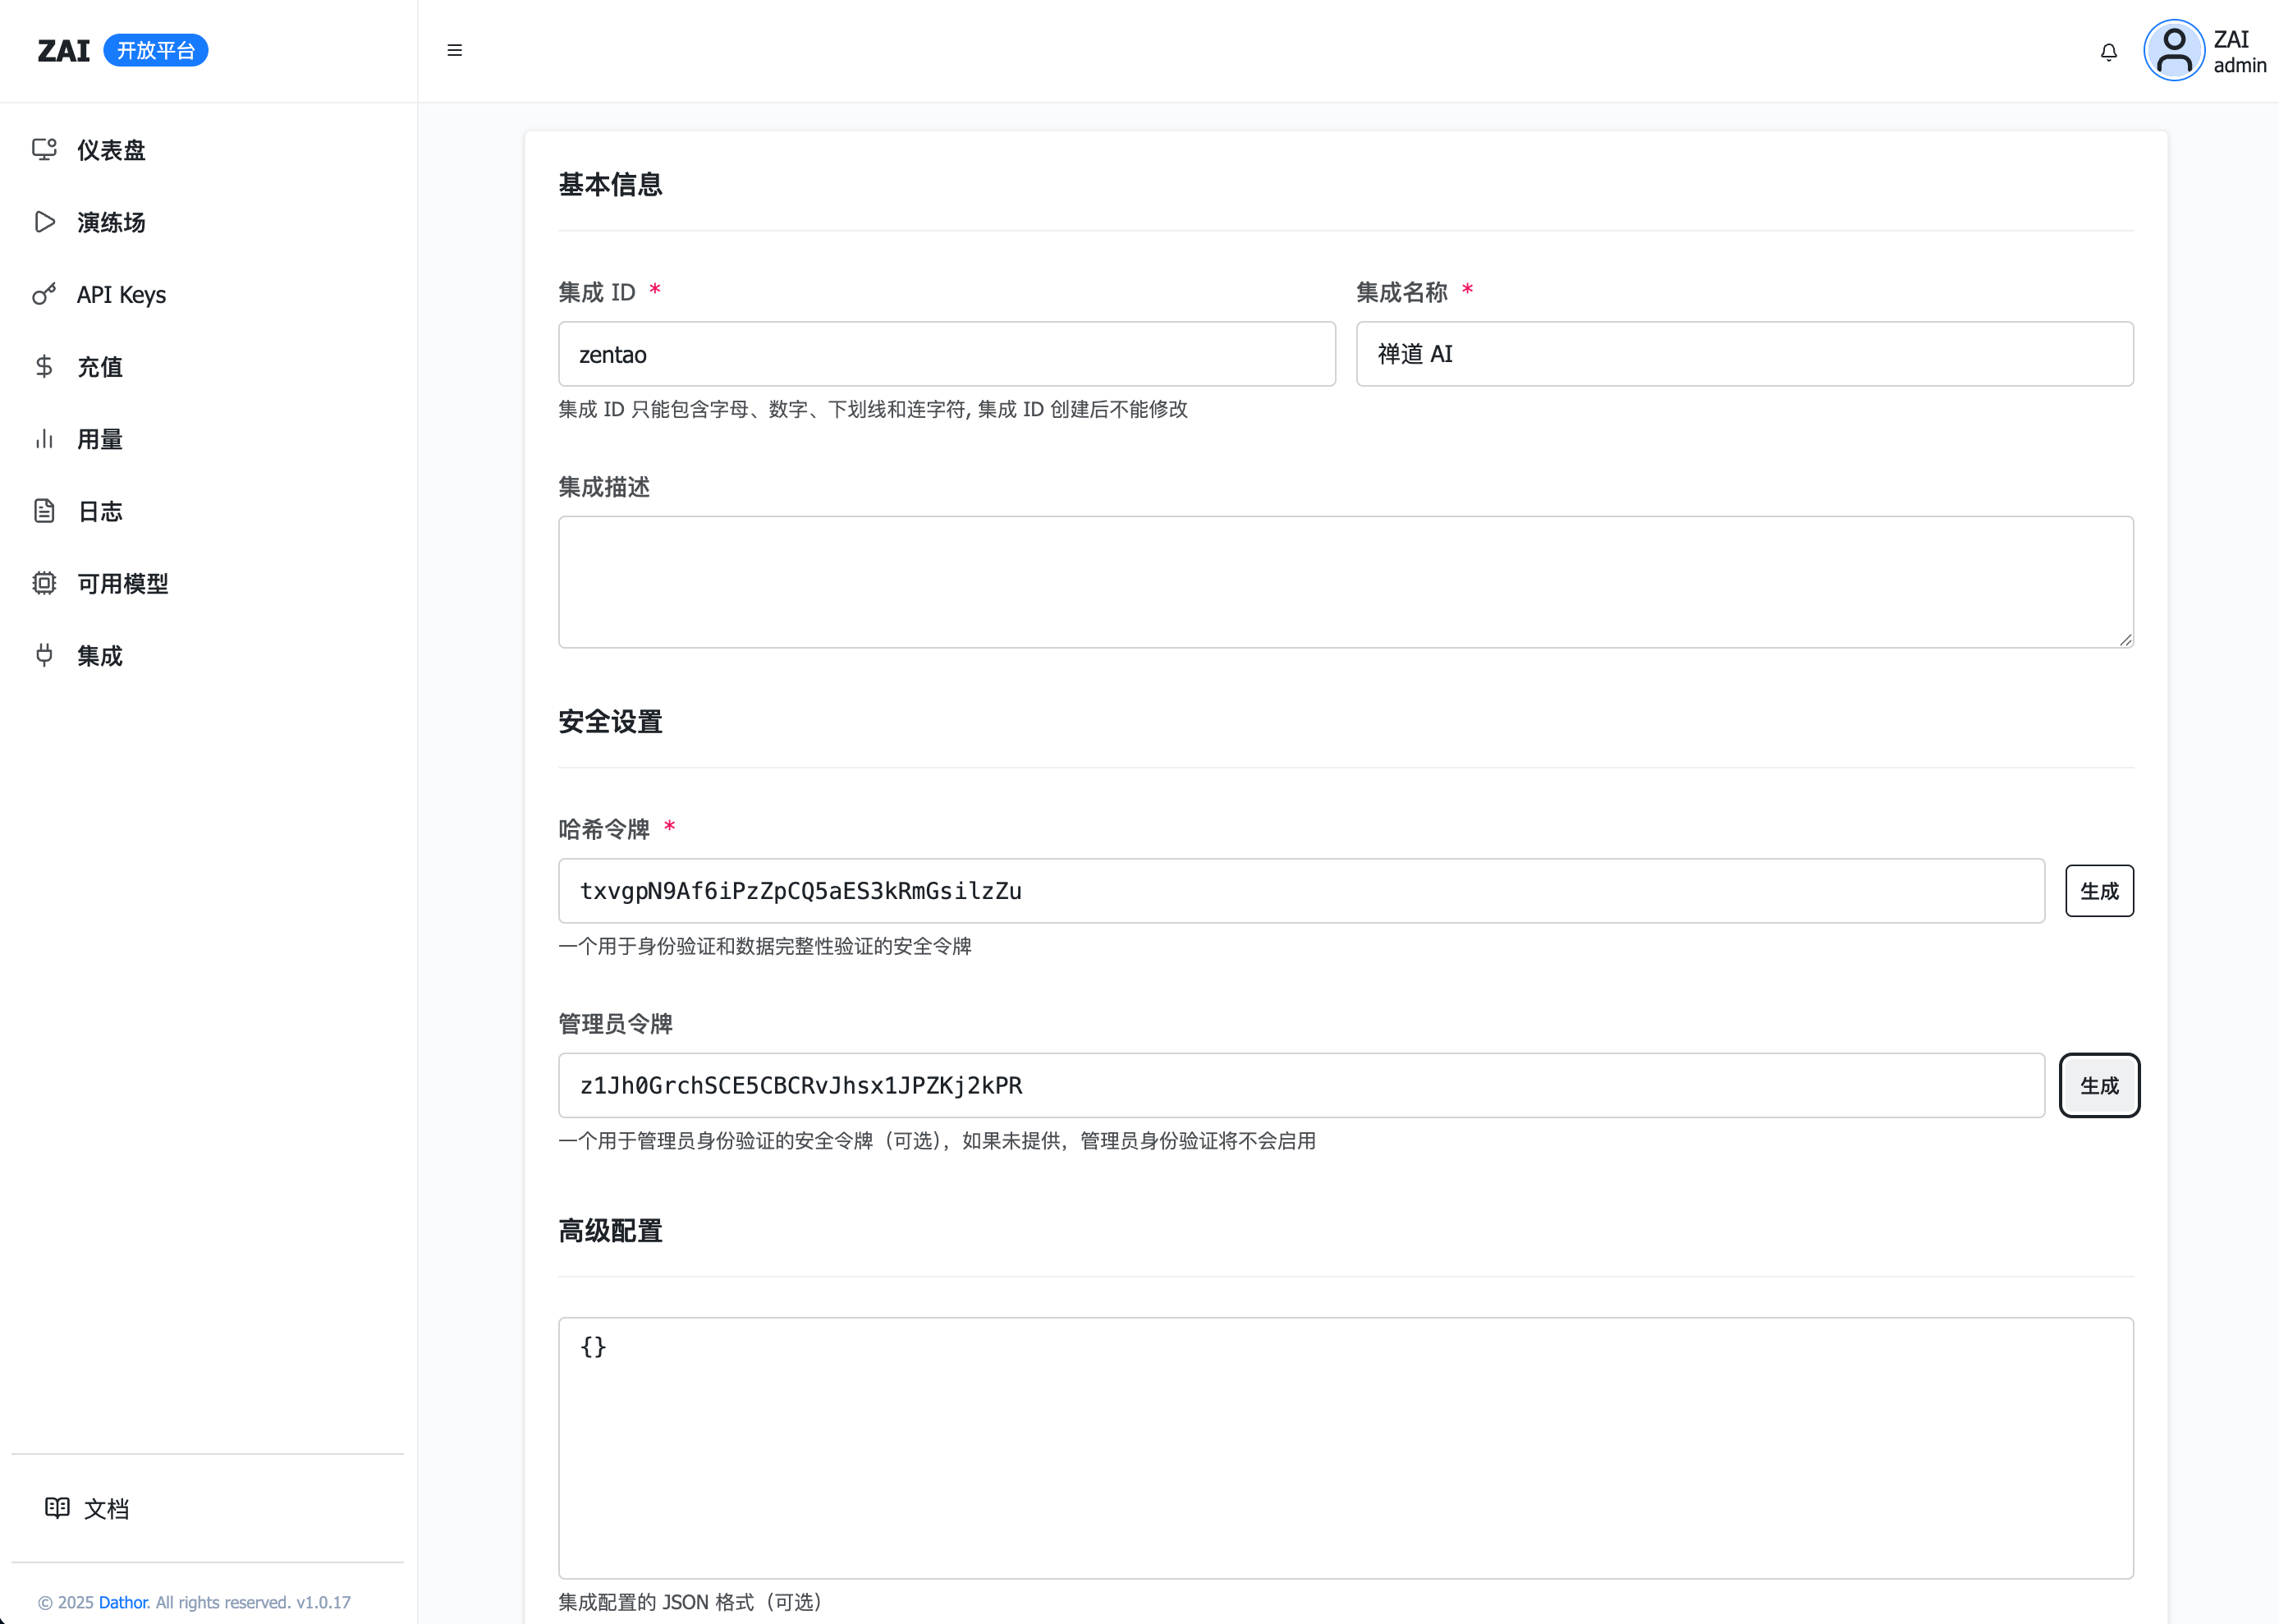Click the 充值 dollar icon
The width and height of the screenshot is (2279, 1624).
tap(44, 367)
